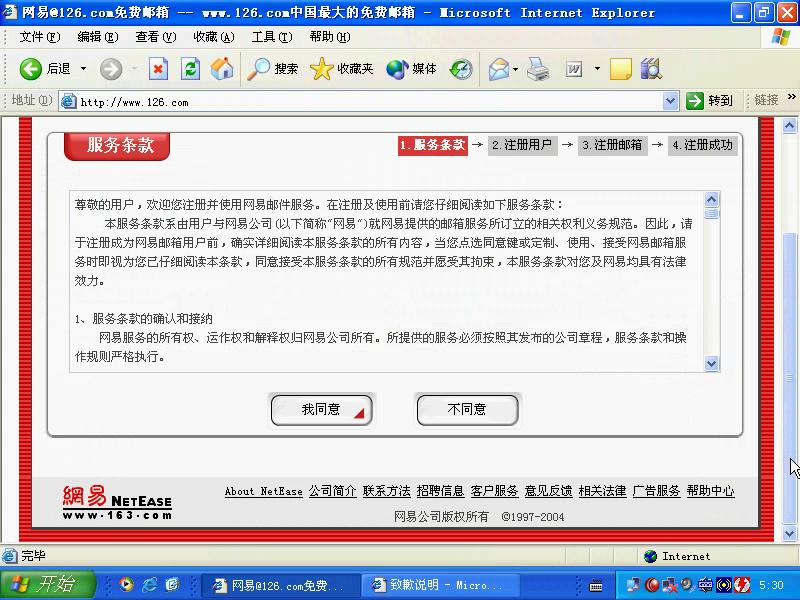The width and height of the screenshot is (800, 600).
Task: Click the page vertical scrollbar thumb
Action: pyautogui.click(x=789, y=378)
